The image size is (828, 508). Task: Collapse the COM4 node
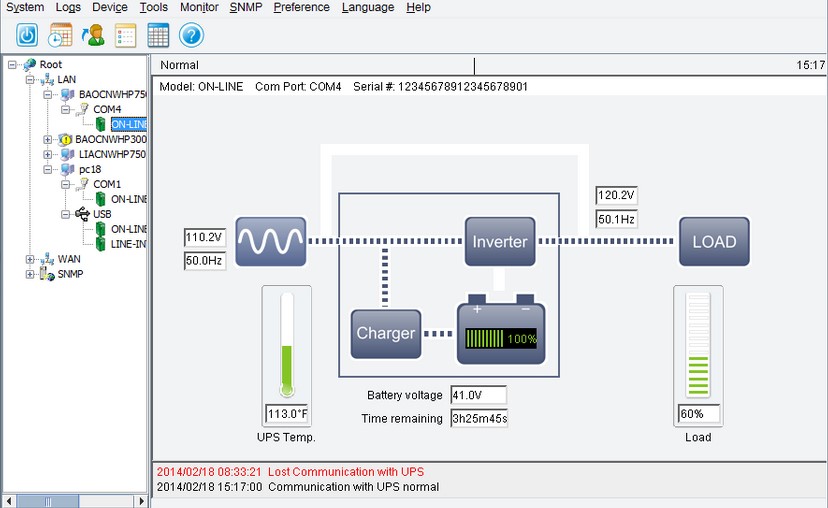(x=65, y=109)
